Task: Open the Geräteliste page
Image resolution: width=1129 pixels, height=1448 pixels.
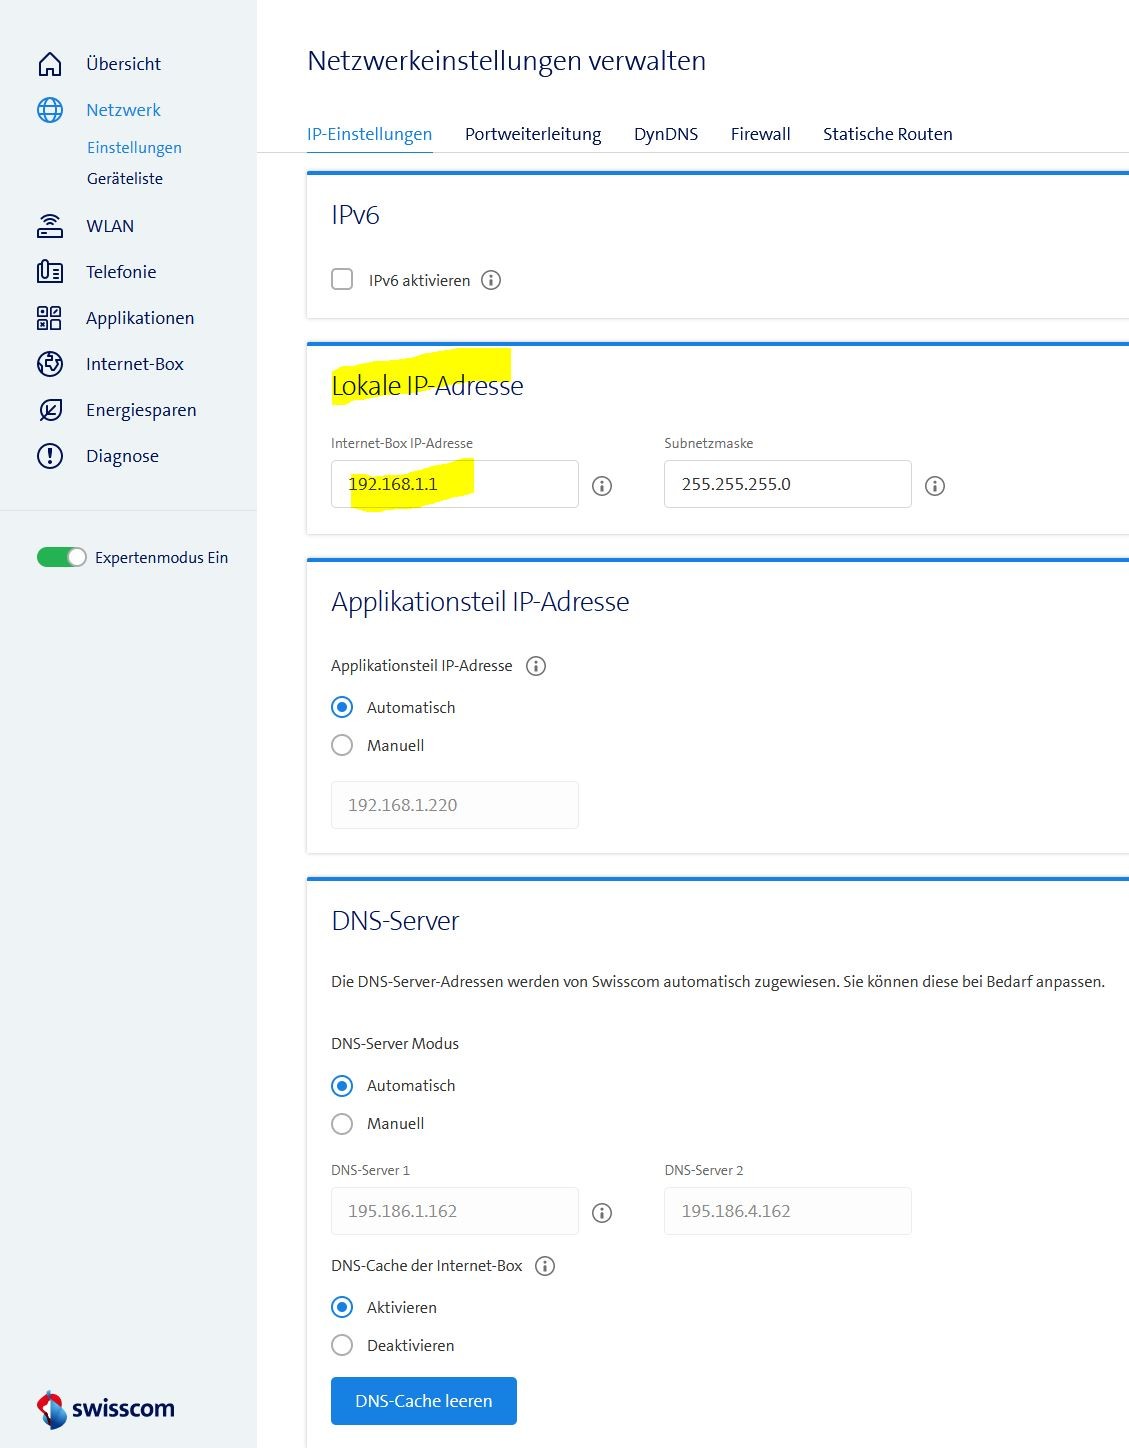Action: pyautogui.click(x=125, y=178)
